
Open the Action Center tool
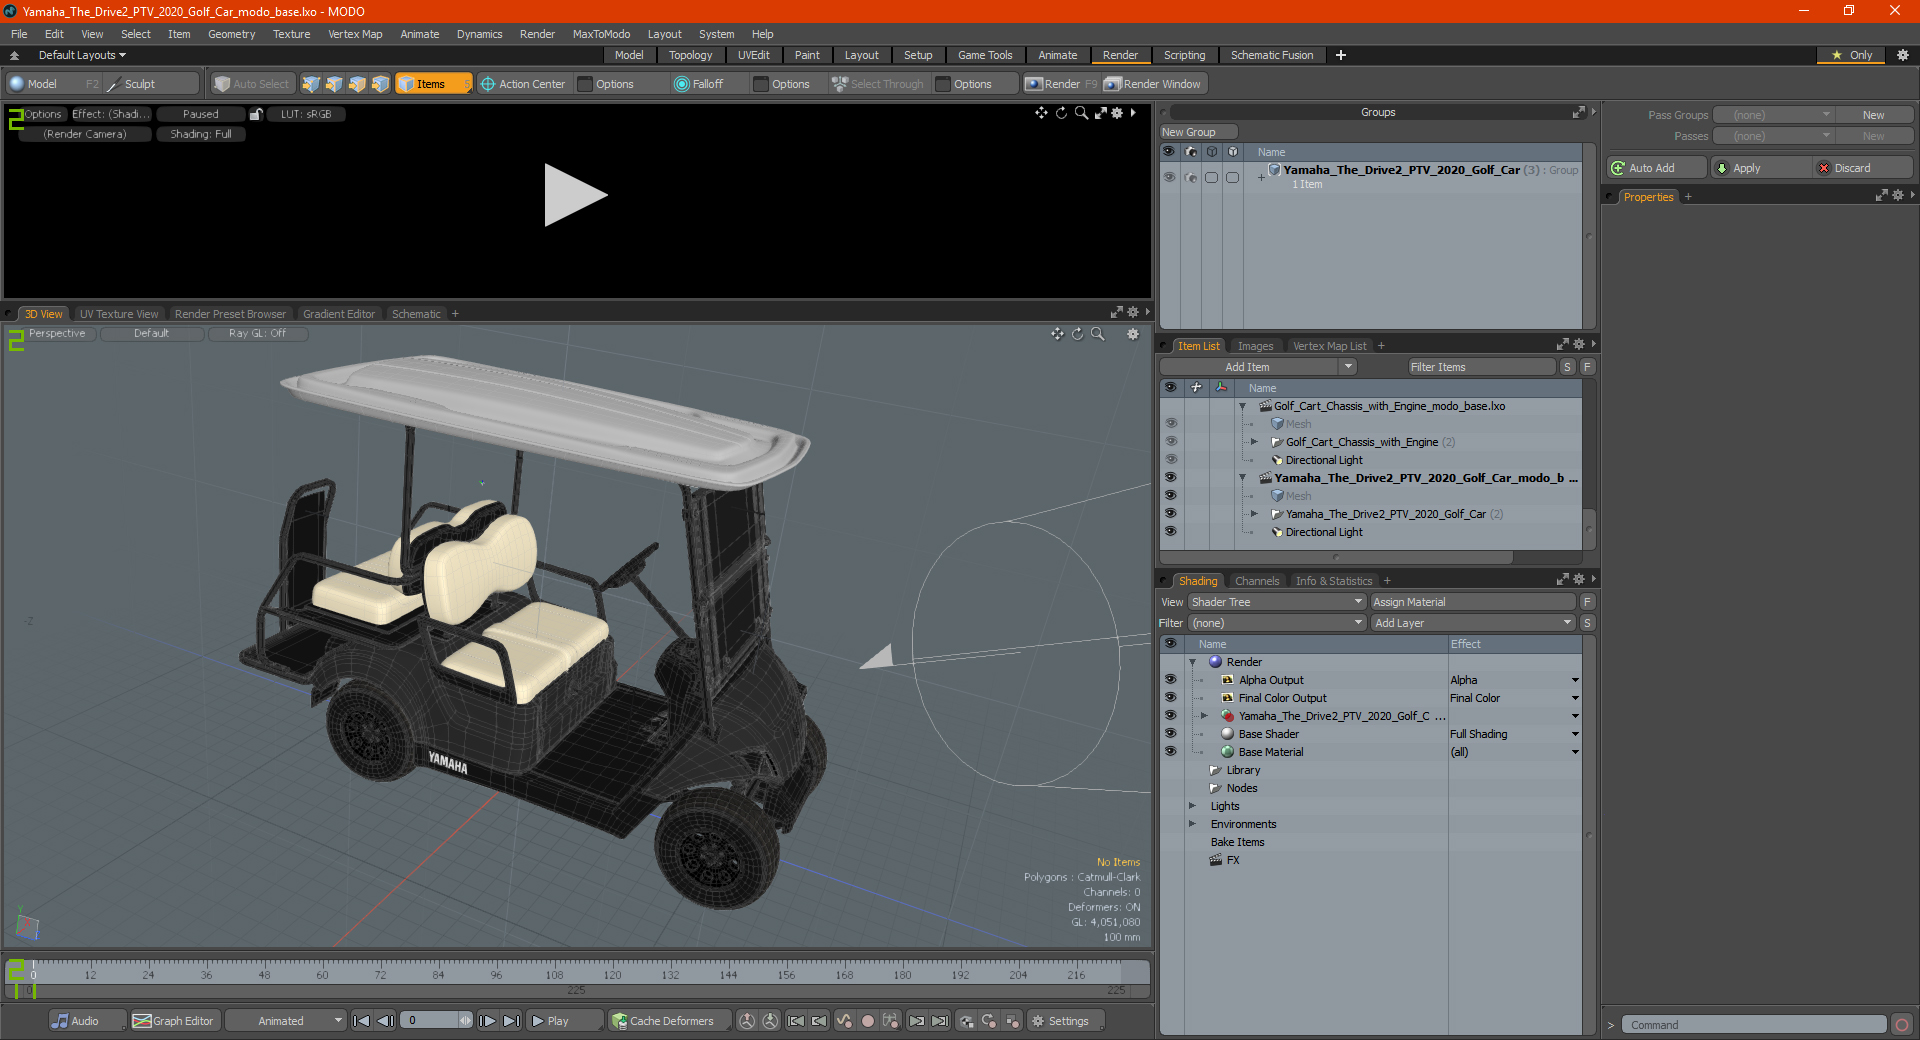(x=523, y=84)
